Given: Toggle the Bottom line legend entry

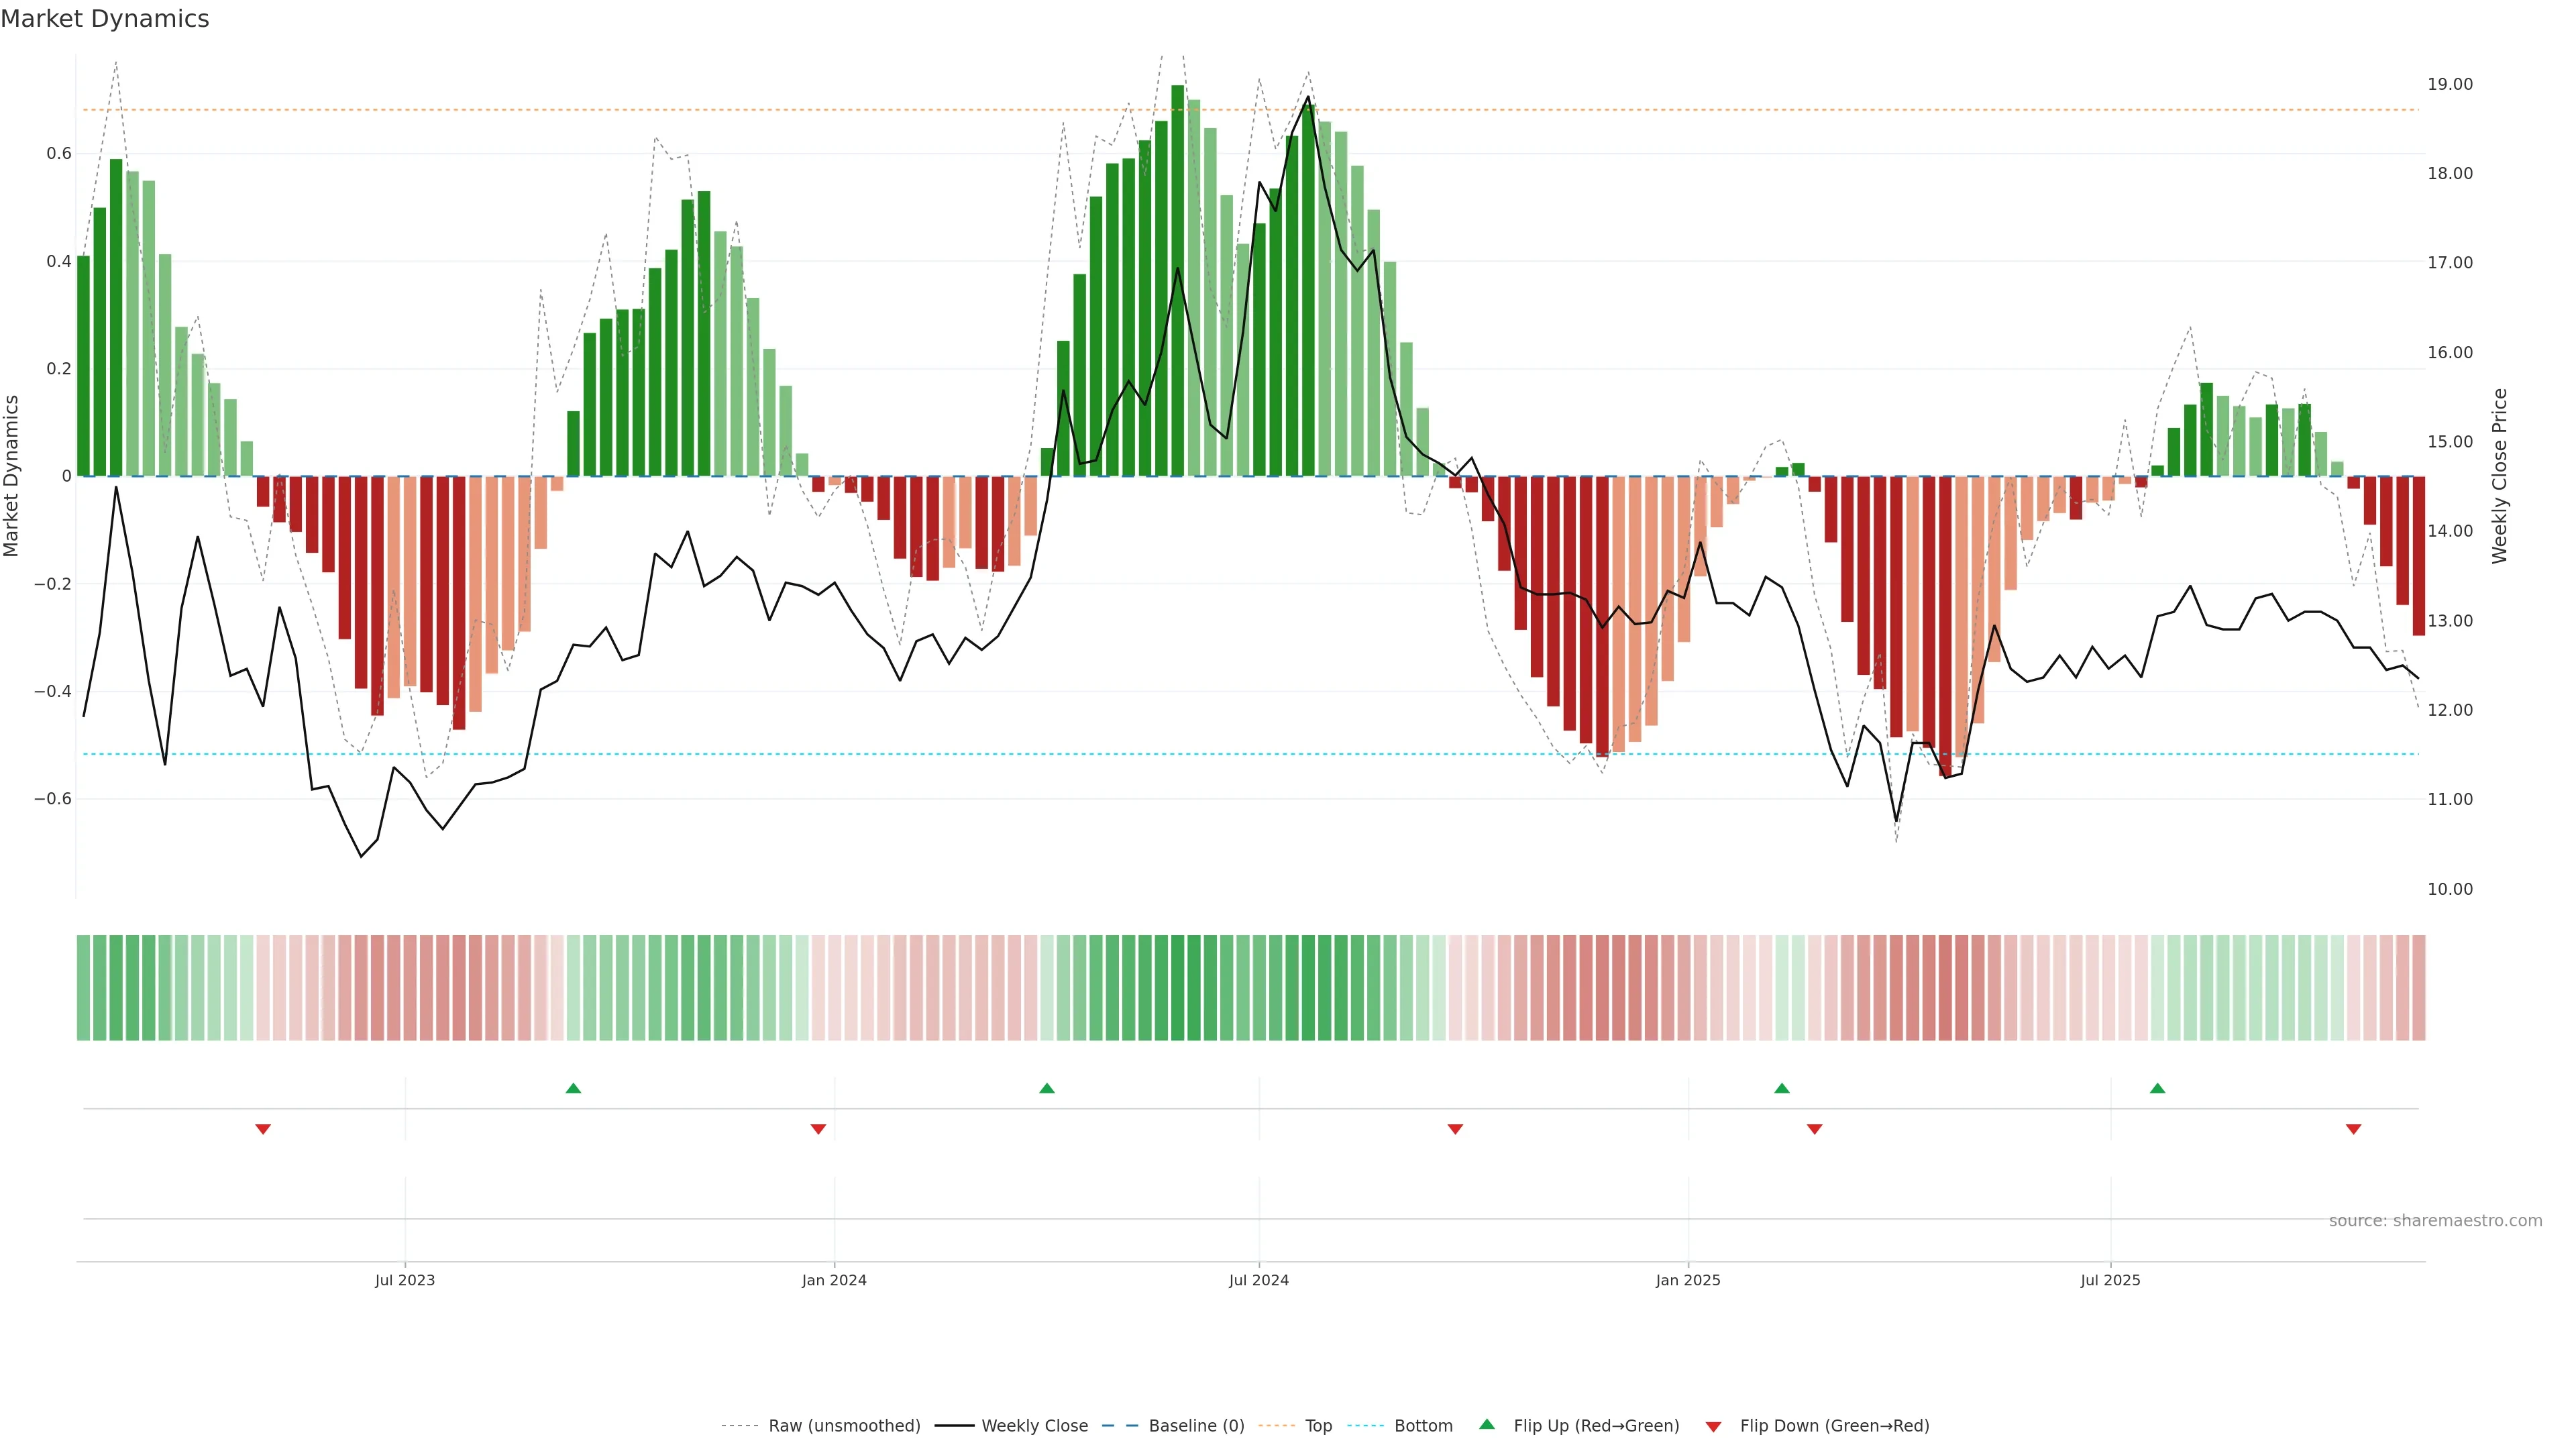Looking at the screenshot, I should click(x=1423, y=1426).
